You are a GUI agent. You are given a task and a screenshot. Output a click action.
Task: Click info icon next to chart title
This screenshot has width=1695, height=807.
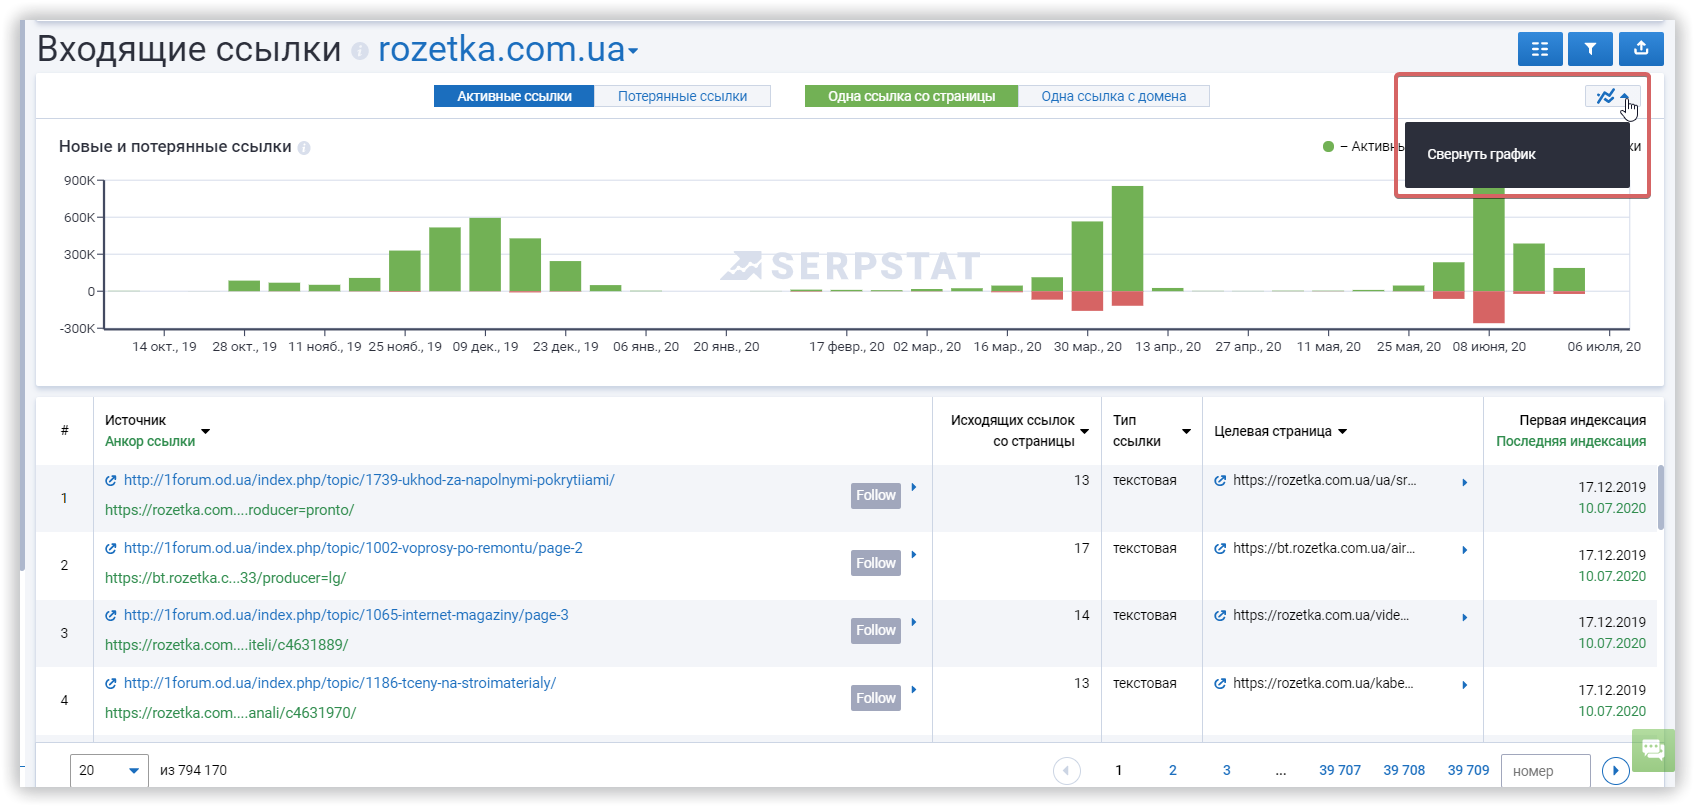click(x=304, y=148)
